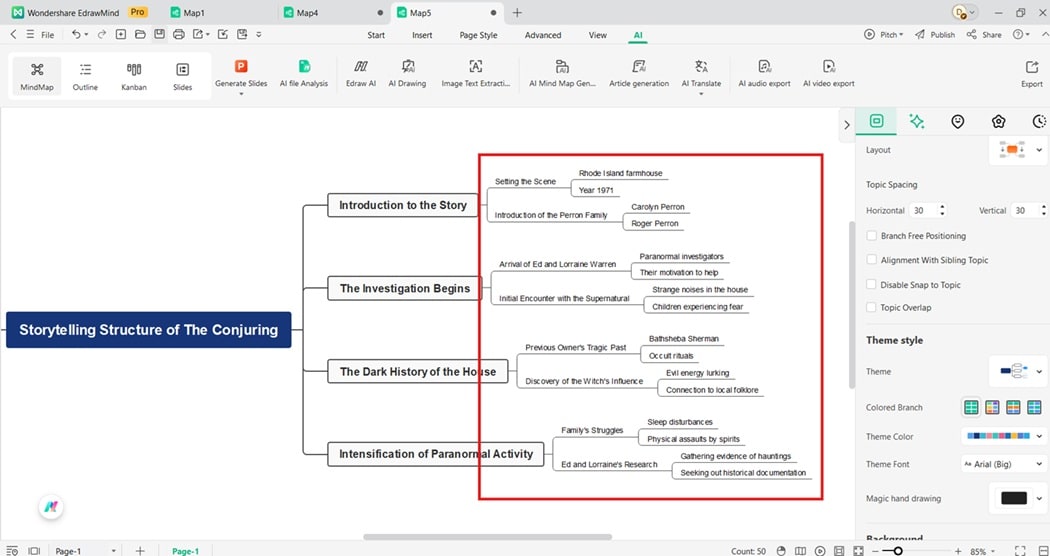
Task: Open the Page Style tab
Action: [478, 35]
